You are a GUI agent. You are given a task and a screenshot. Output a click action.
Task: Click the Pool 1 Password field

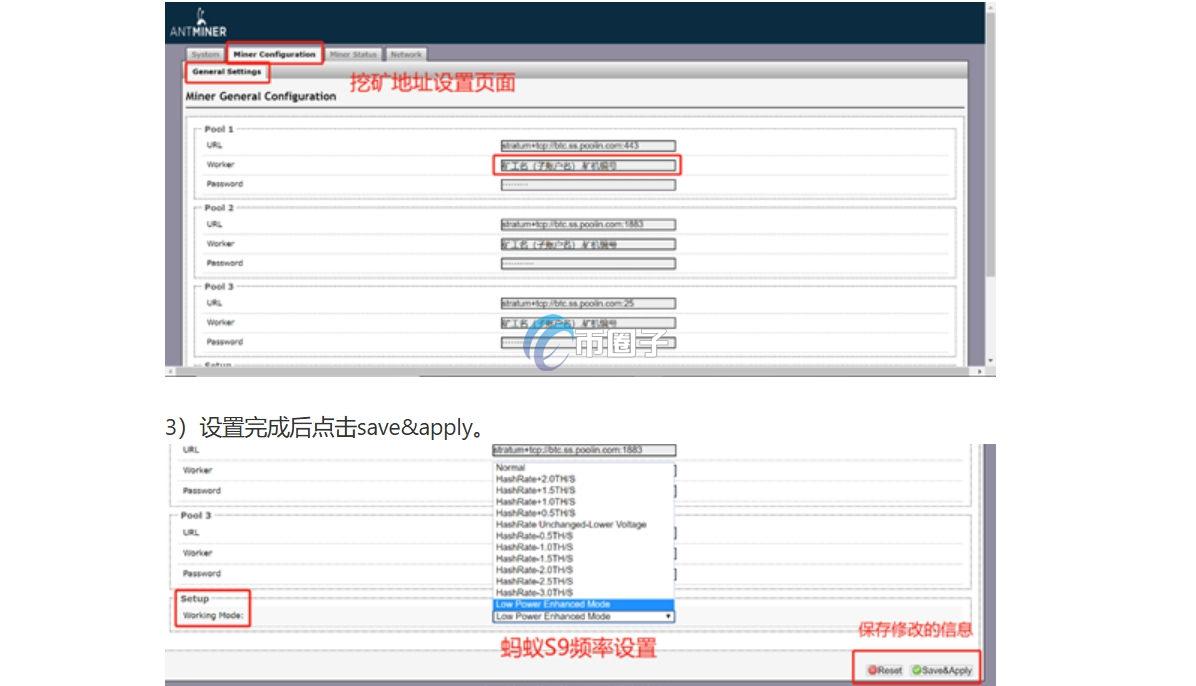click(x=587, y=185)
